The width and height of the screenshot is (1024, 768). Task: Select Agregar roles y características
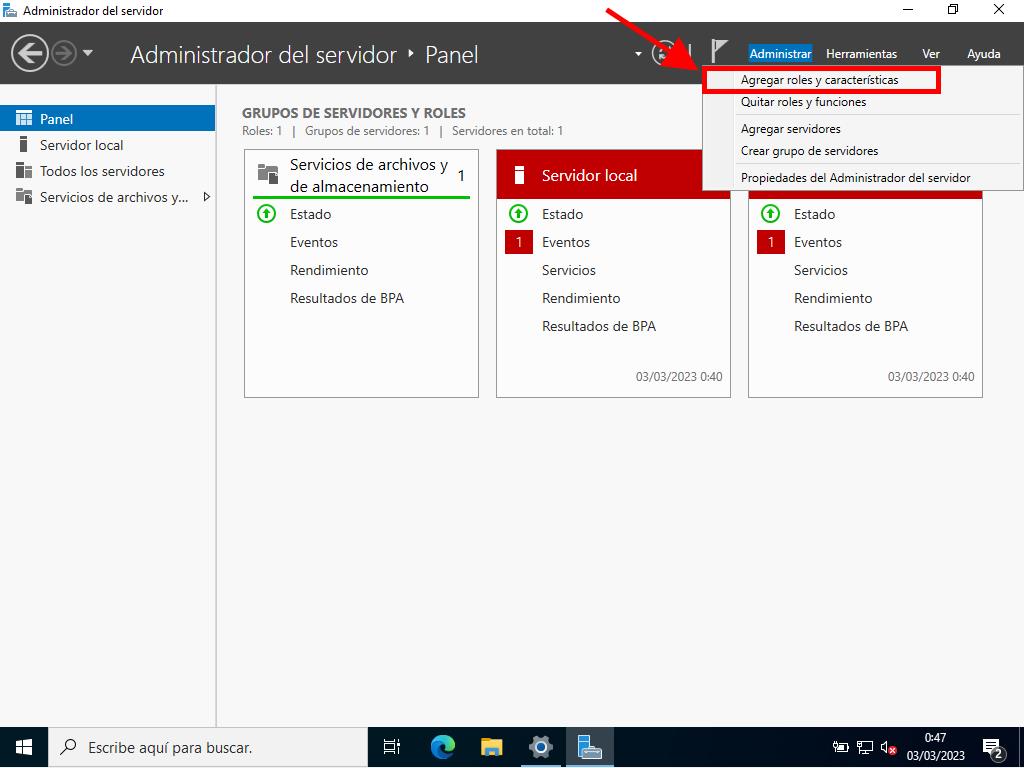(819, 80)
